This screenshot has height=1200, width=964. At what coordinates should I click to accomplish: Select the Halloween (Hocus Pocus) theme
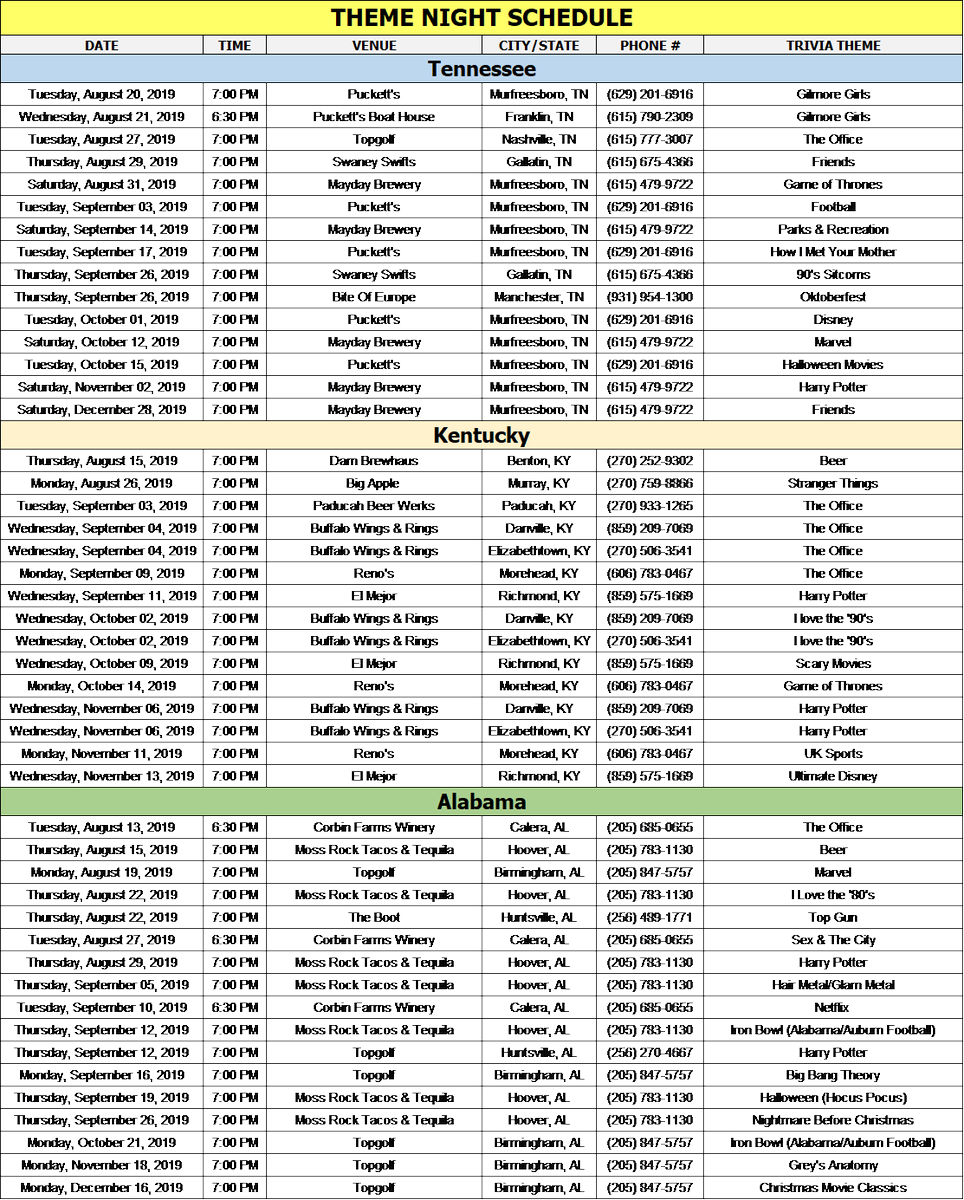coord(833,1097)
